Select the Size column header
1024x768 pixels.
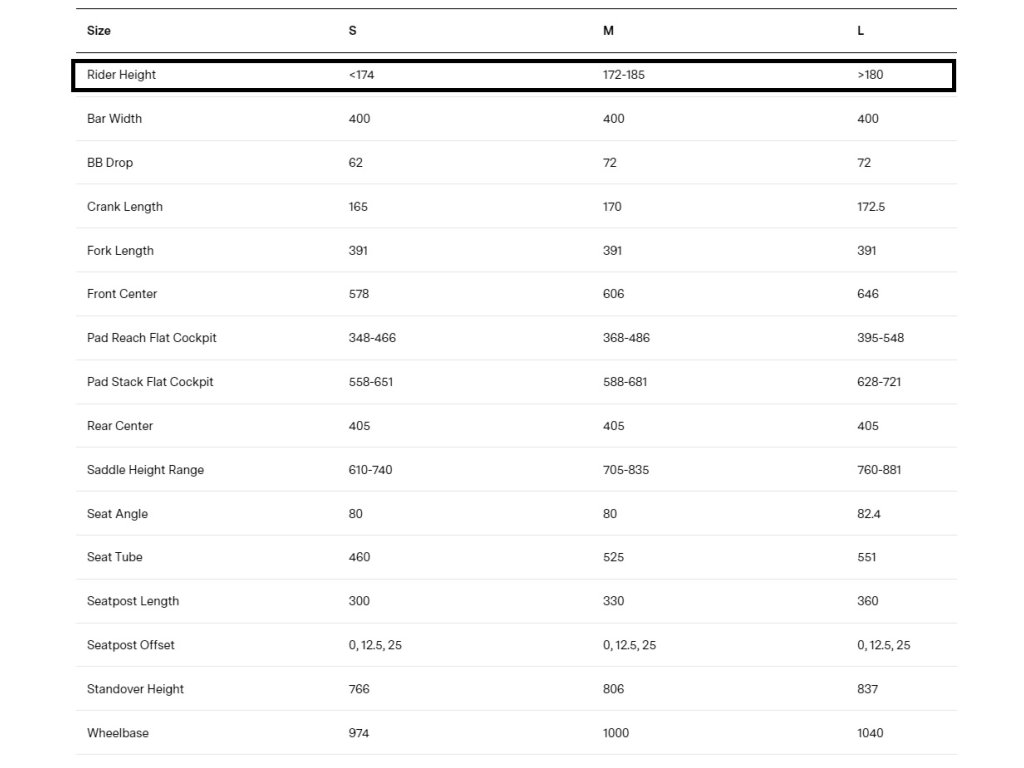pyautogui.click(x=99, y=31)
